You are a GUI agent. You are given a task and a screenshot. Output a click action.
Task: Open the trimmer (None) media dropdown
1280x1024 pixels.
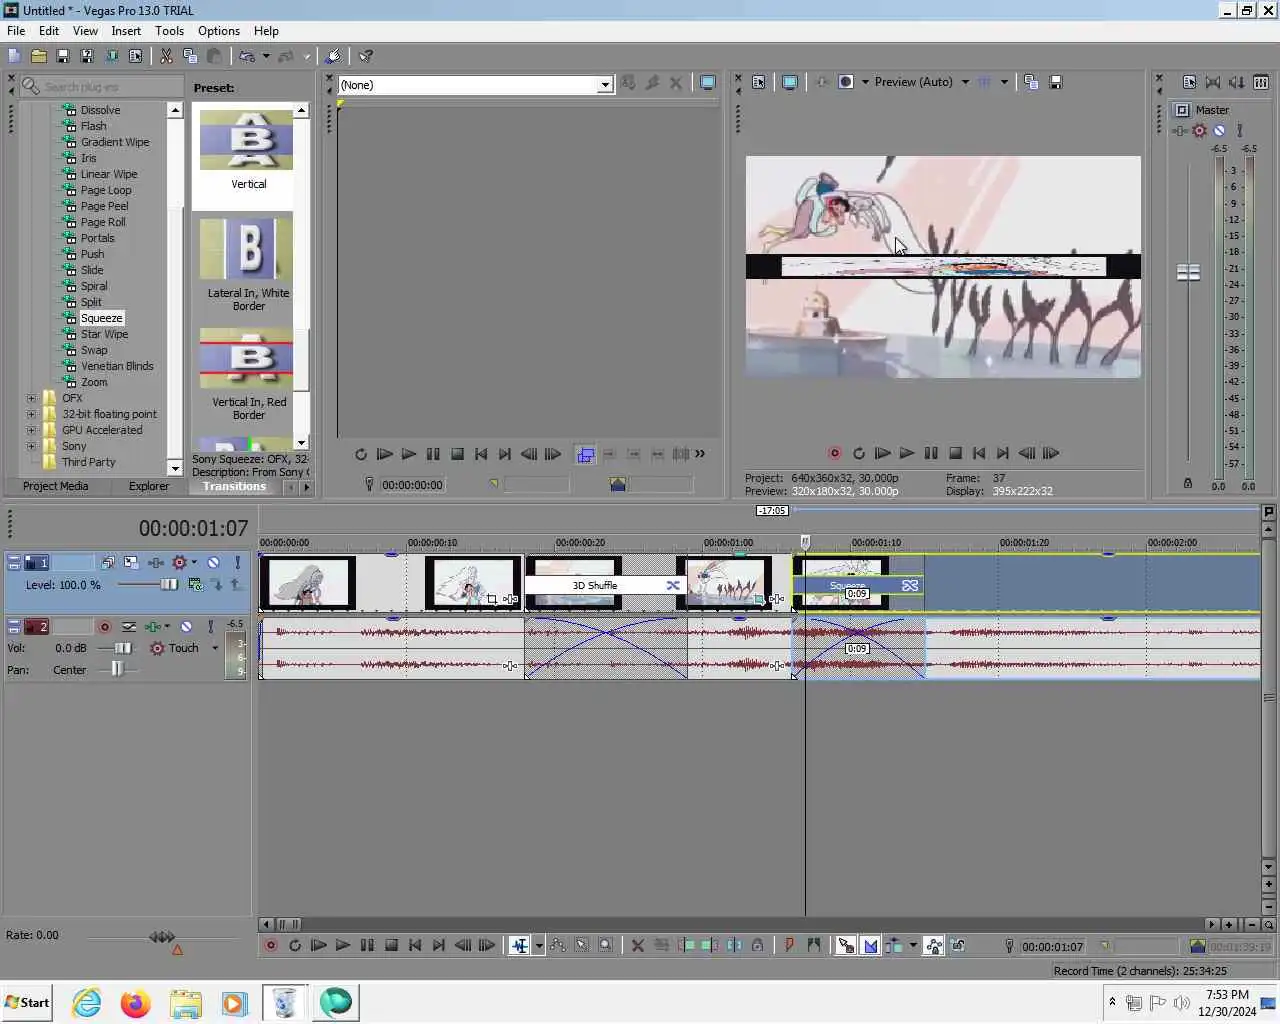[x=604, y=85]
